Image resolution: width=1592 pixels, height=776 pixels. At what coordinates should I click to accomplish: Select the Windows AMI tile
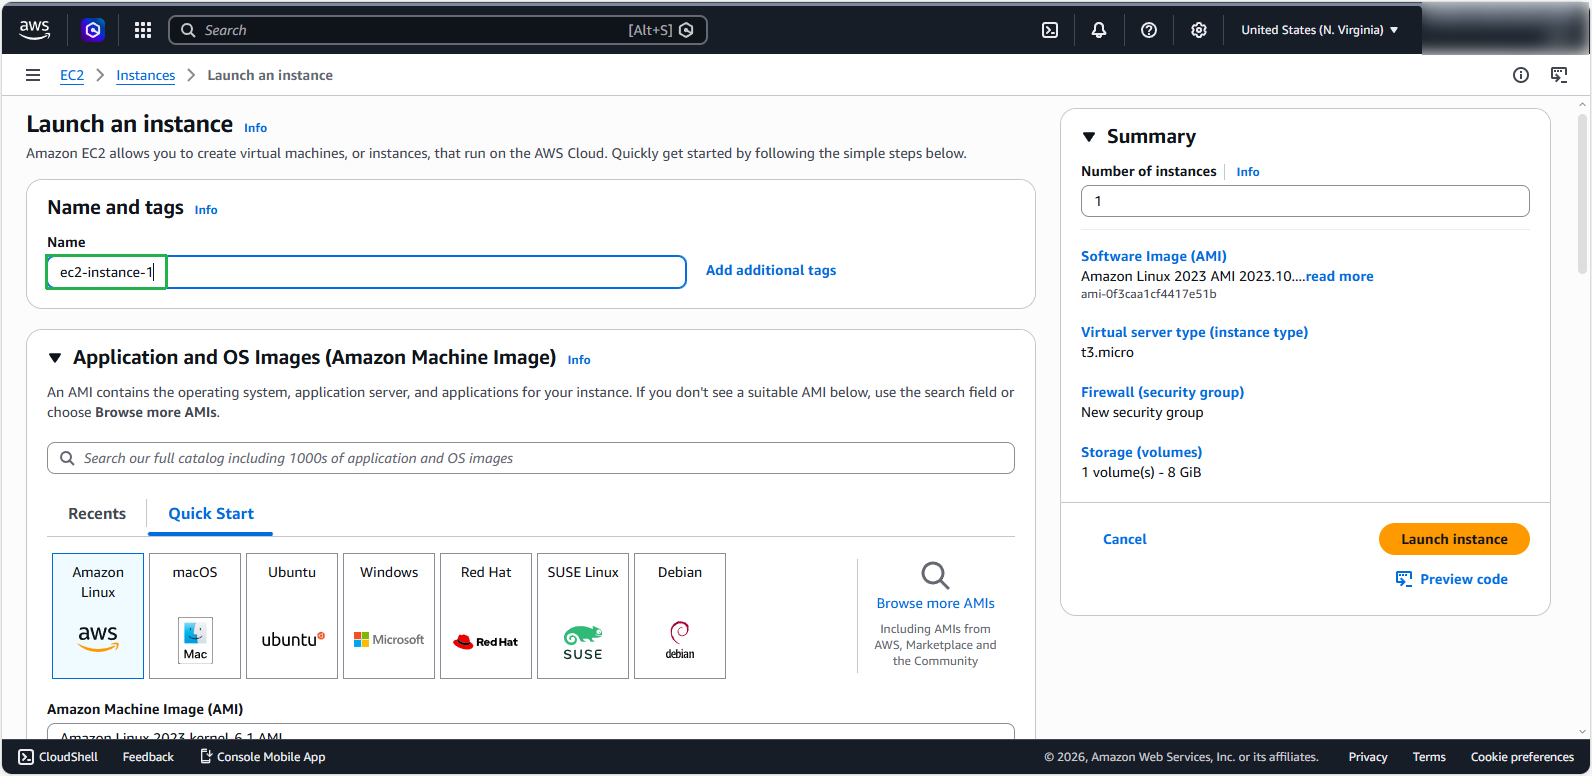(x=389, y=616)
